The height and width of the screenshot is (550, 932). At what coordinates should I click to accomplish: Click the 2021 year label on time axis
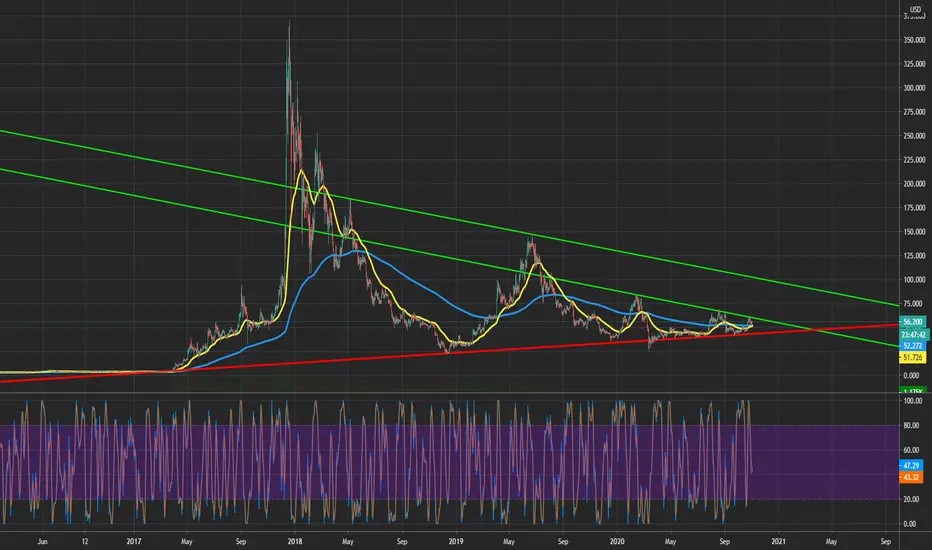[x=778, y=542]
